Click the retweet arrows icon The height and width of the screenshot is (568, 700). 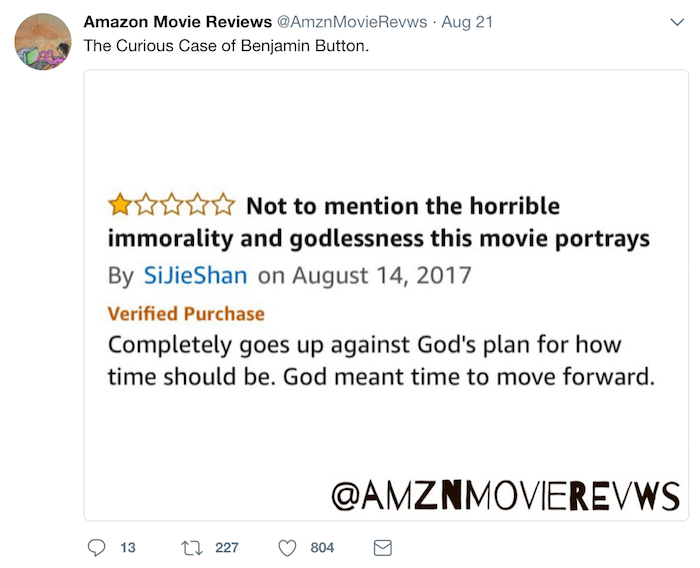click(192, 548)
